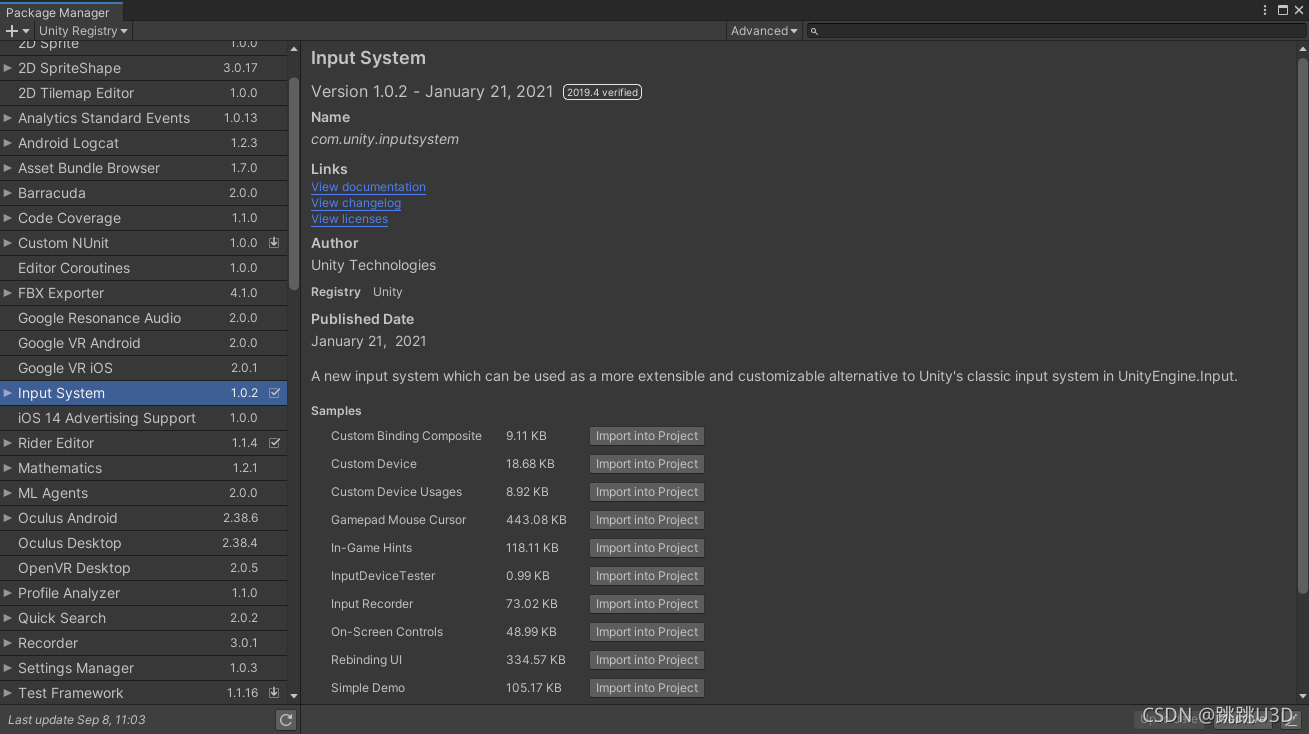This screenshot has width=1309, height=734.
Task: Click the plus add package button
Action: (x=17, y=31)
